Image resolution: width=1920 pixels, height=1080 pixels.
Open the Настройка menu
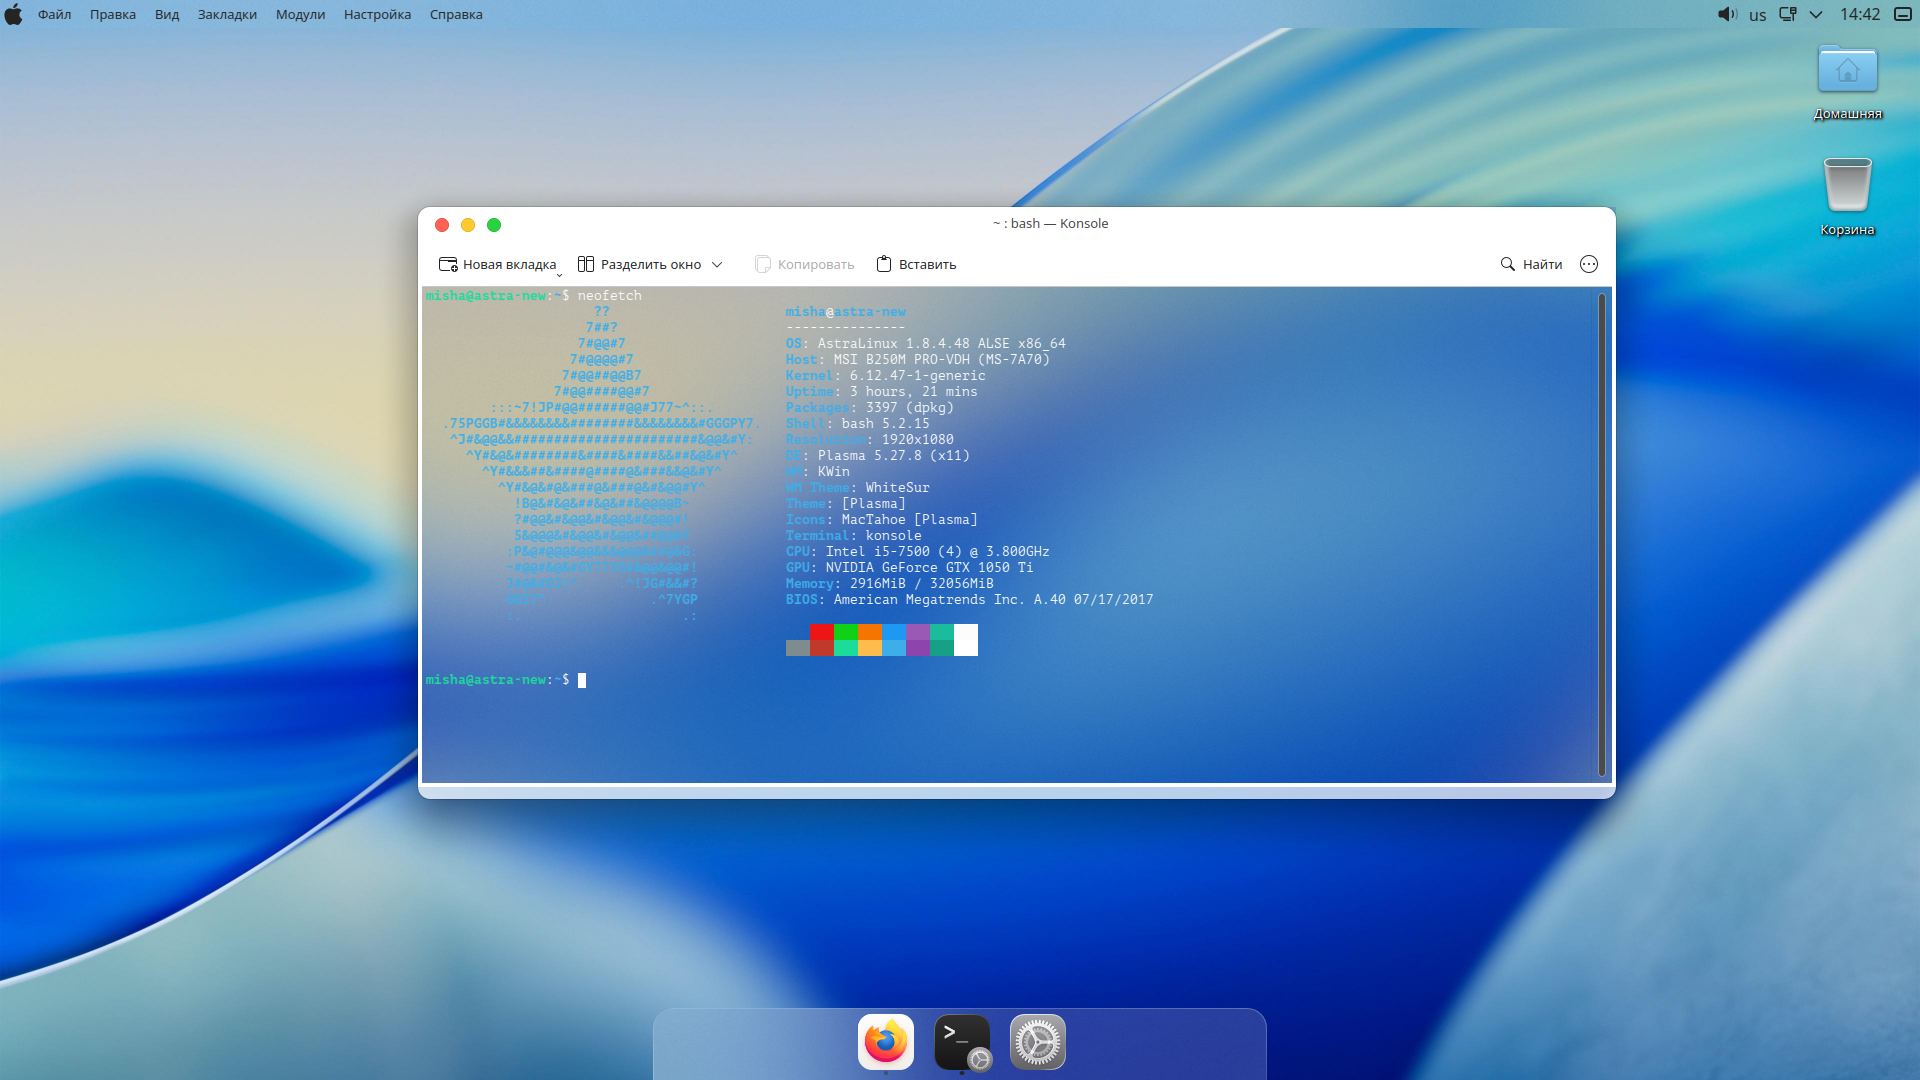click(377, 15)
